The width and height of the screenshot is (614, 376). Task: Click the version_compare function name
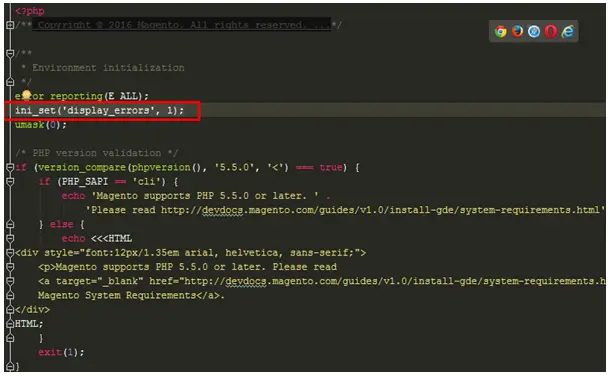(82, 167)
